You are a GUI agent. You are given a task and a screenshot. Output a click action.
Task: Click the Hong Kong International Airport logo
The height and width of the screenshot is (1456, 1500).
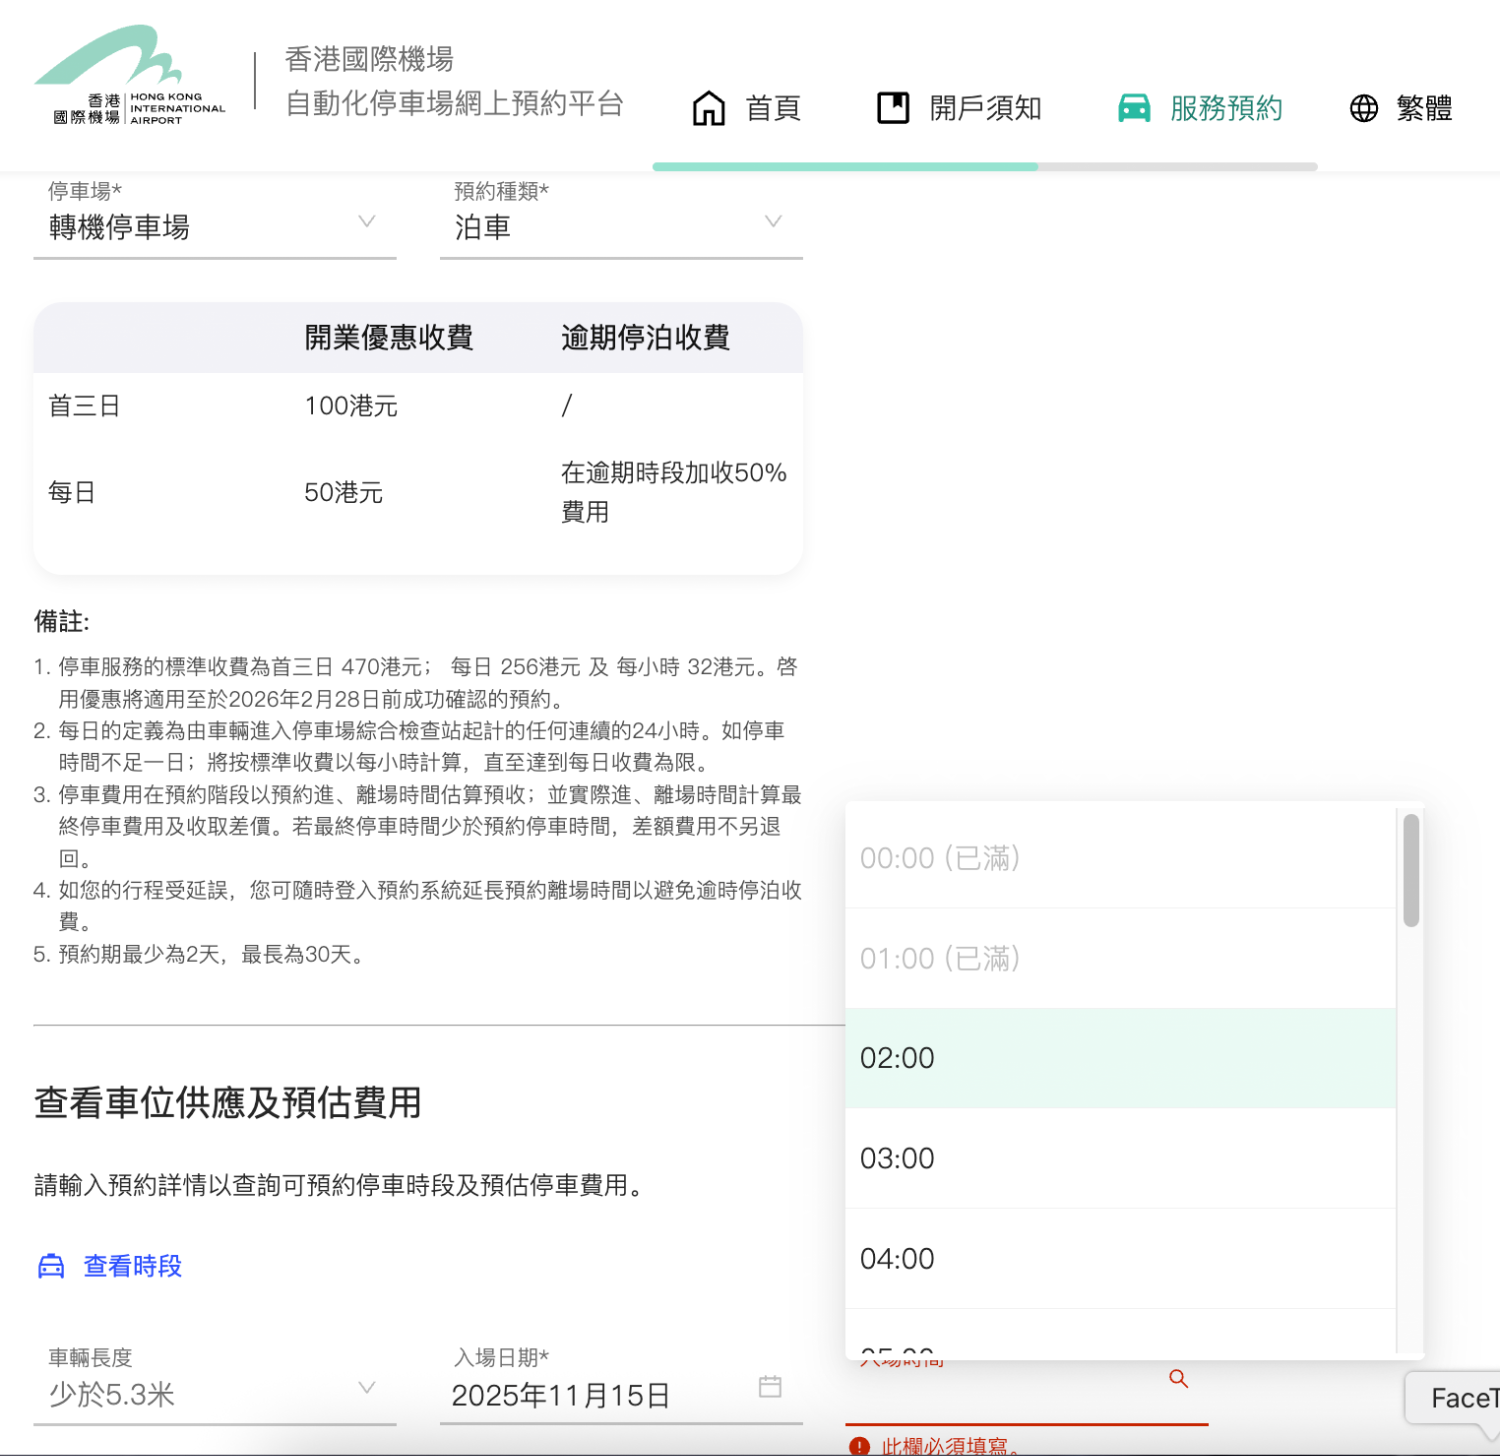130,76
